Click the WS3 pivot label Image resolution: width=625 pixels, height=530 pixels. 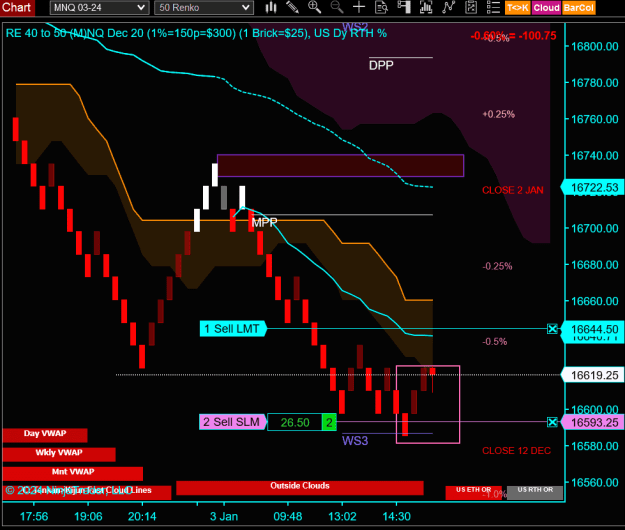[355, 441]
